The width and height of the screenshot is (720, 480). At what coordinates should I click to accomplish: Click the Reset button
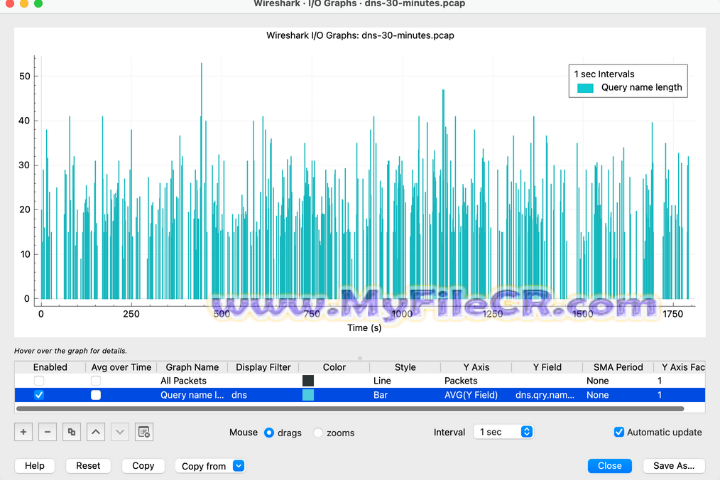(x=88, y=466)
